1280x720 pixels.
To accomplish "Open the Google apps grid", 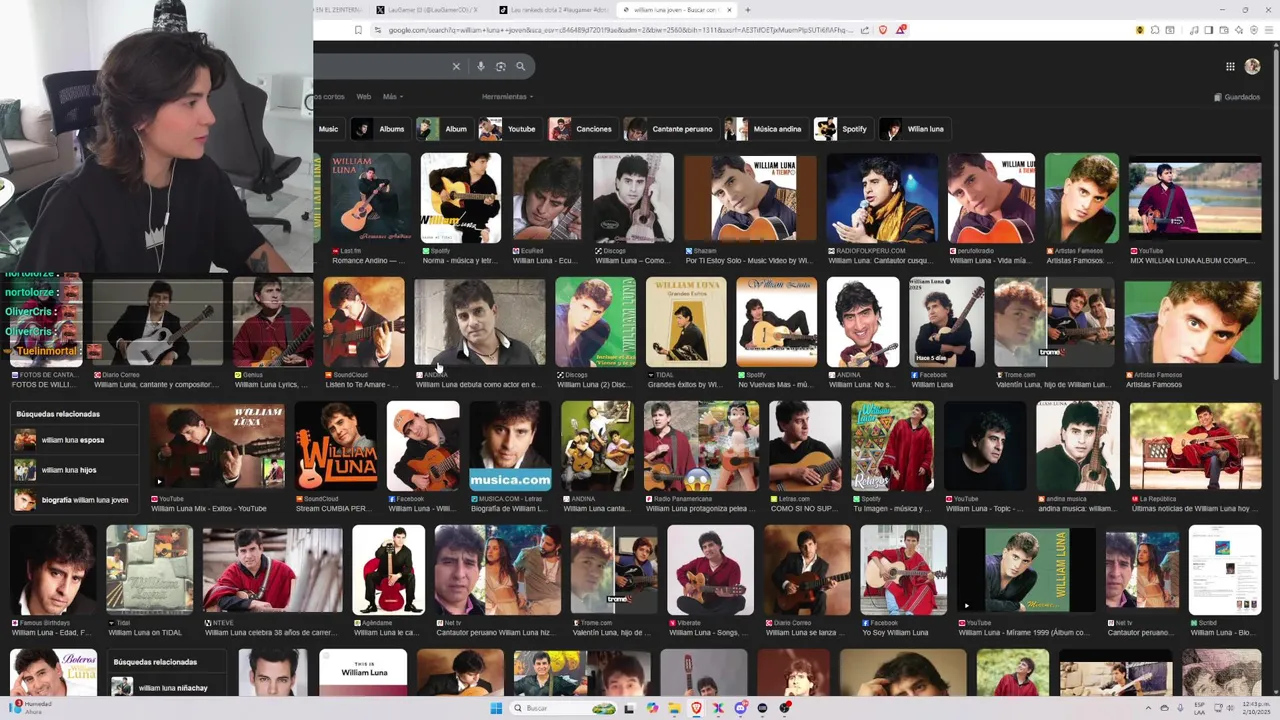I will click(1230, 67).
